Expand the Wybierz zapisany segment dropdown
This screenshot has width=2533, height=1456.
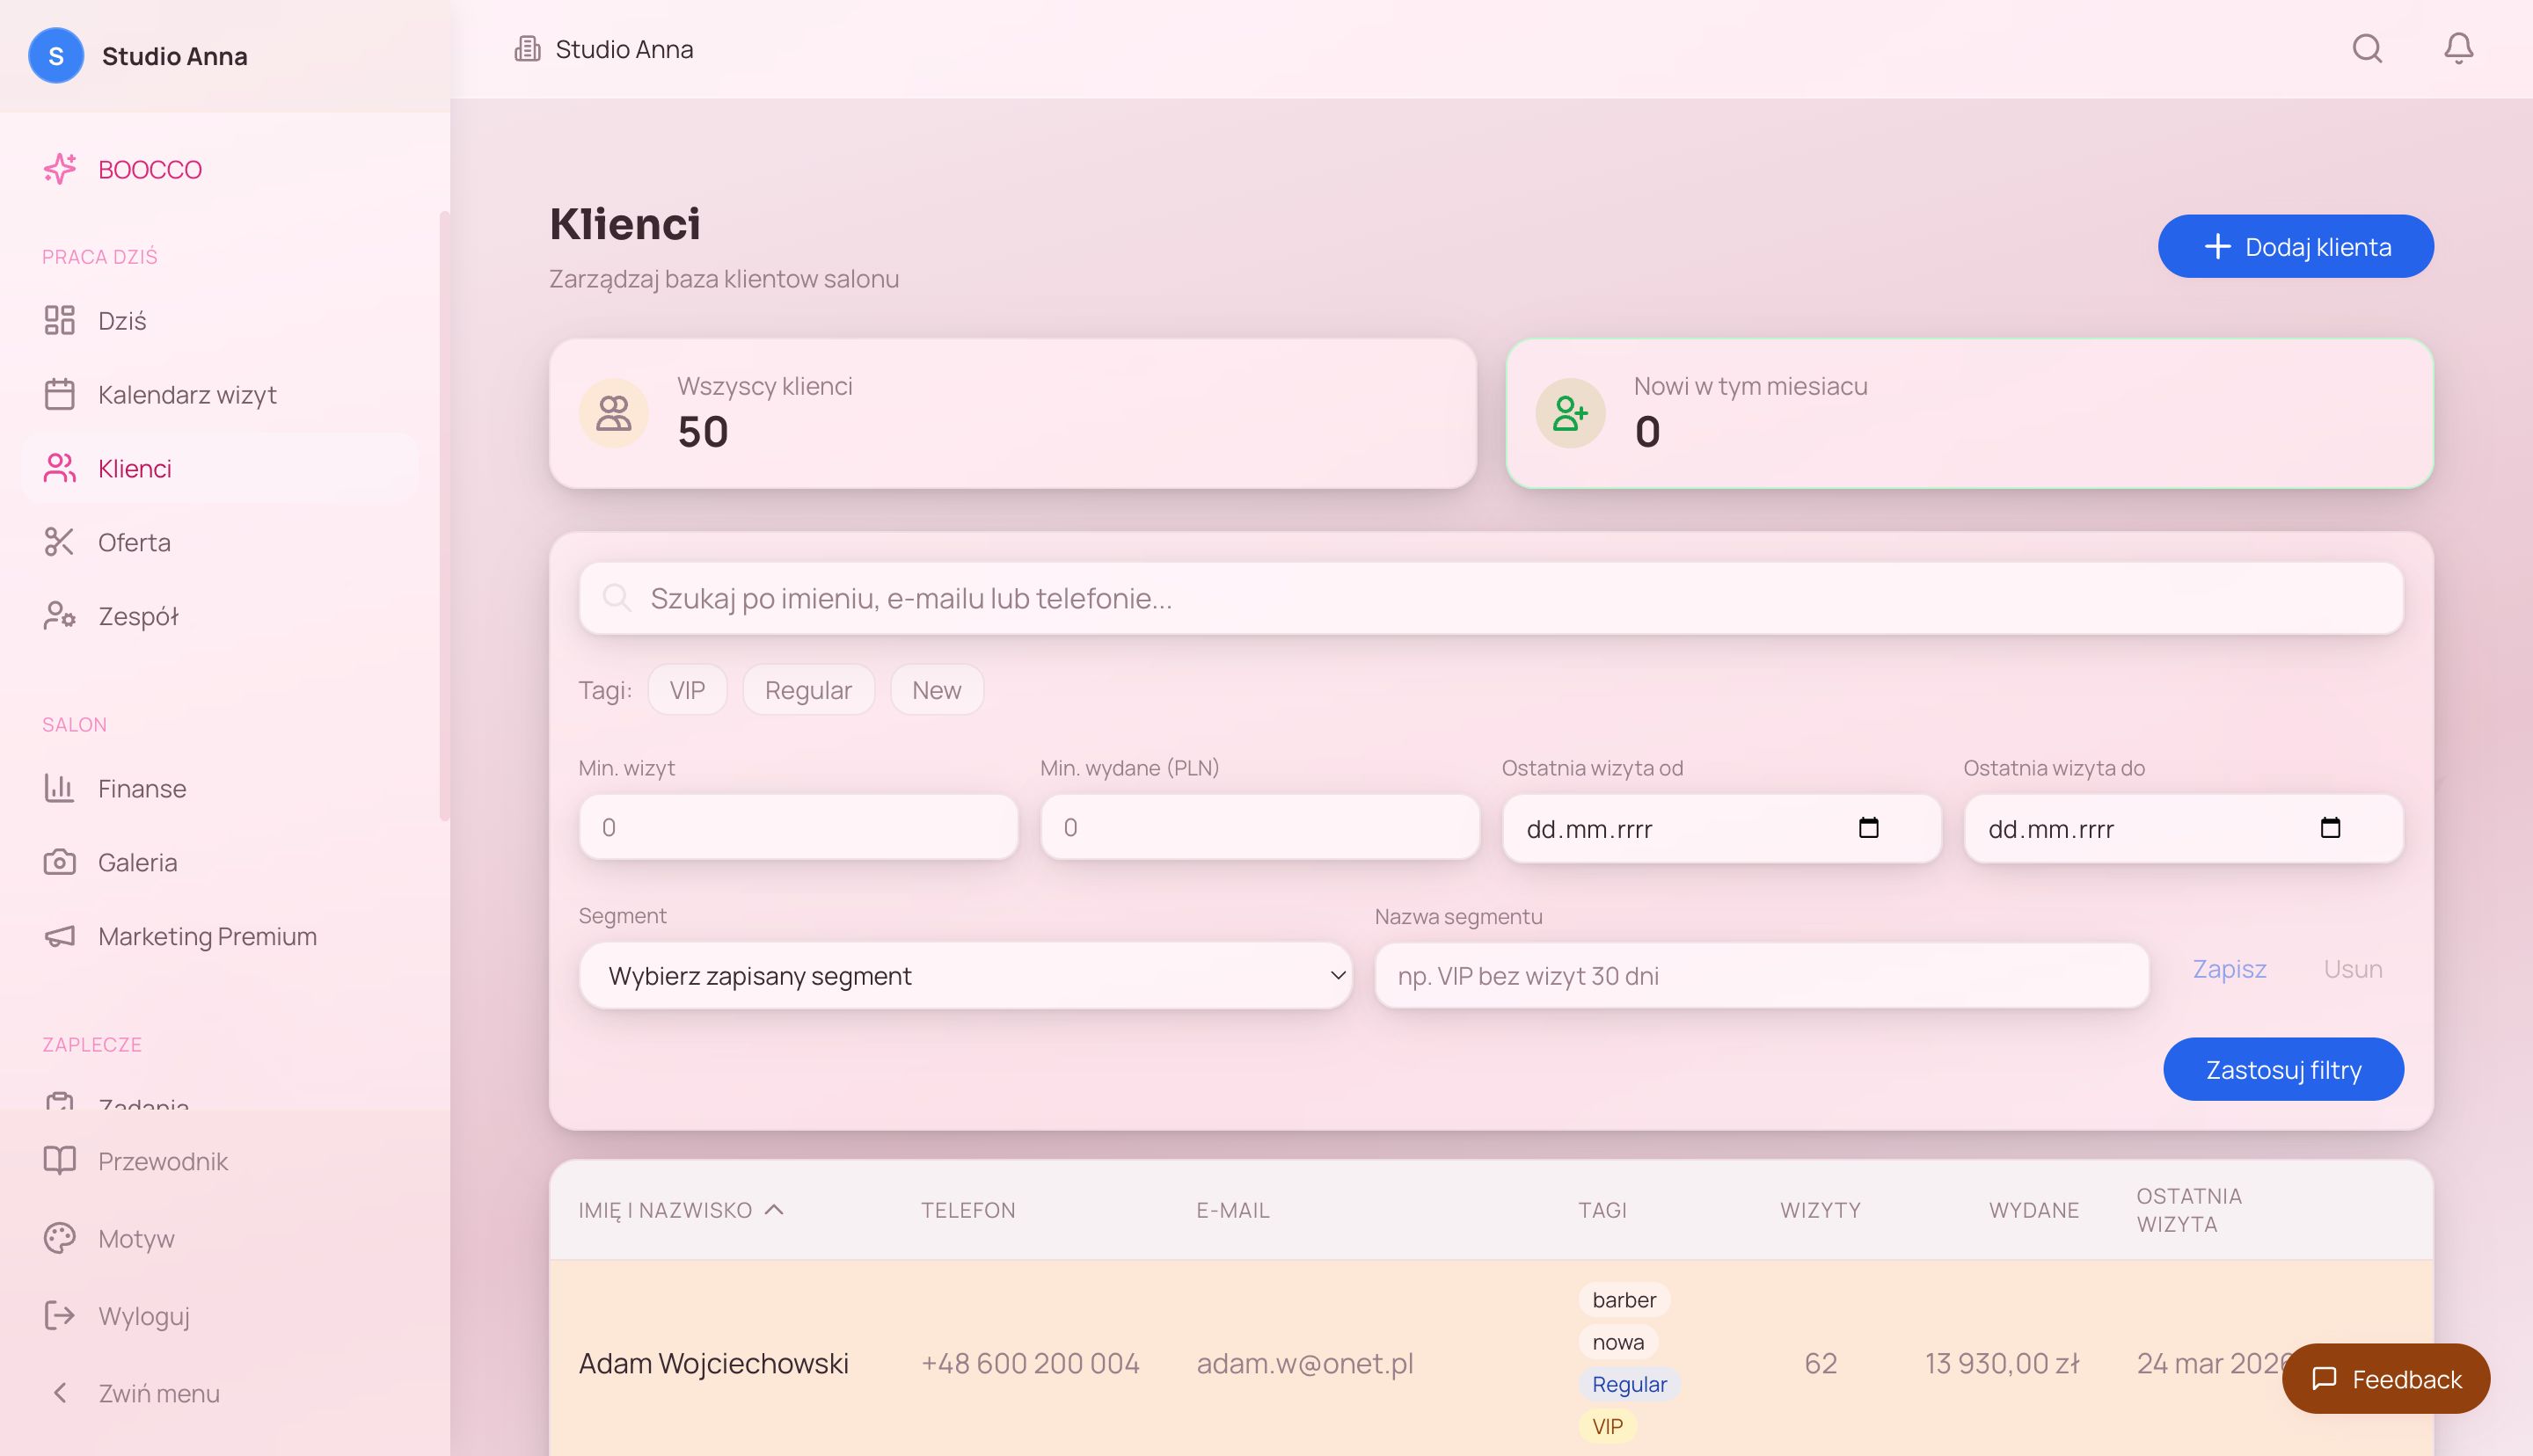pos(965,975)
